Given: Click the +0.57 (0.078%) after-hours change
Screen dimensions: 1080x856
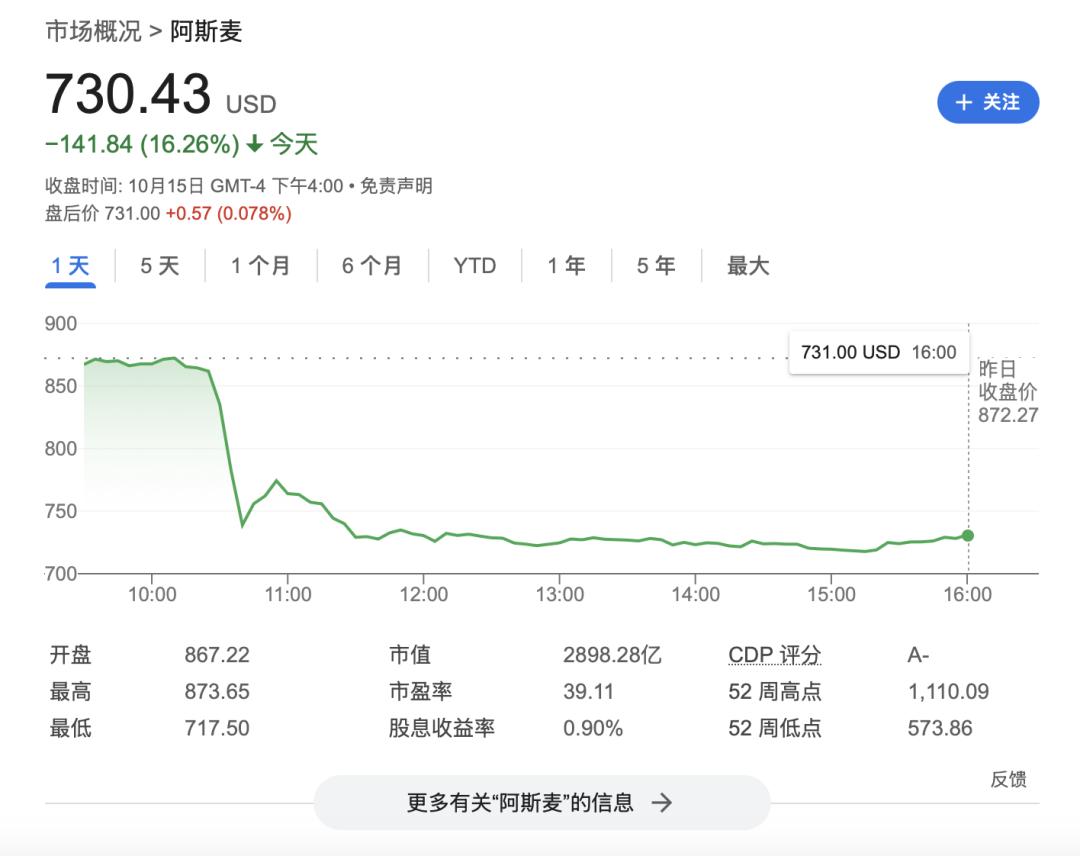Looking at the screenshot, I should [229, 213].
